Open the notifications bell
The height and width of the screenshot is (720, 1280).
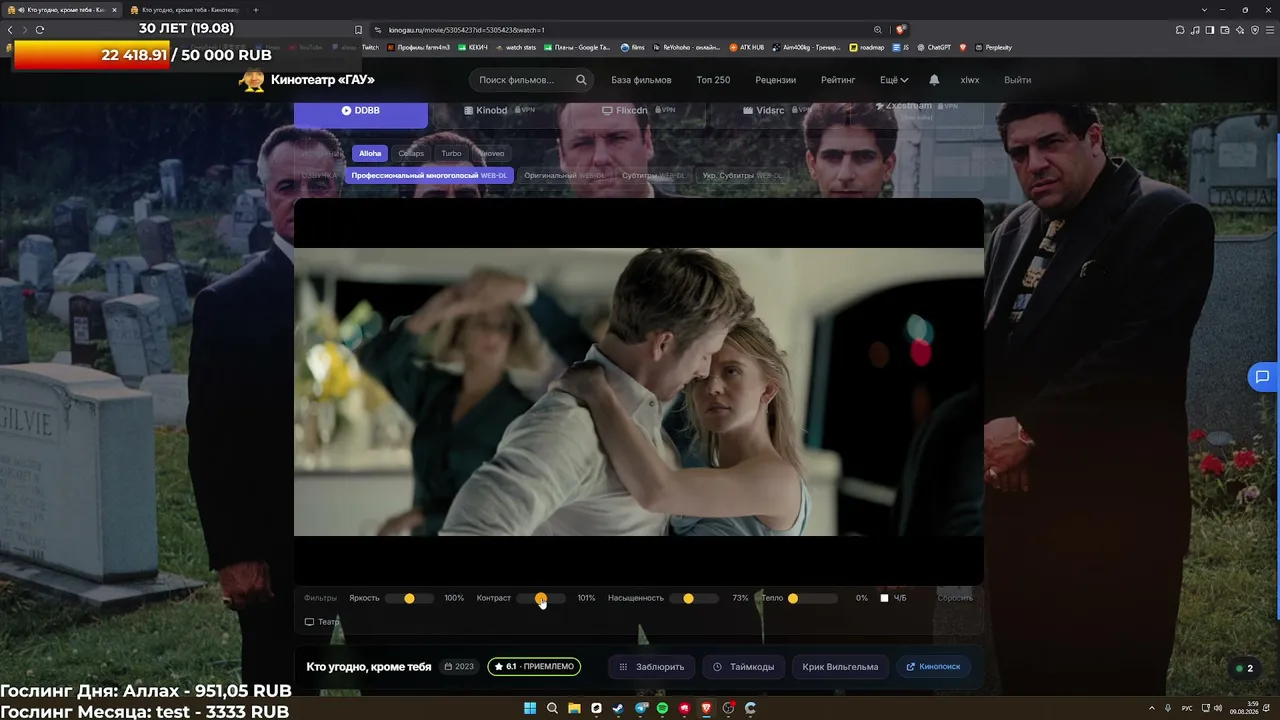[x=934, y=80]
